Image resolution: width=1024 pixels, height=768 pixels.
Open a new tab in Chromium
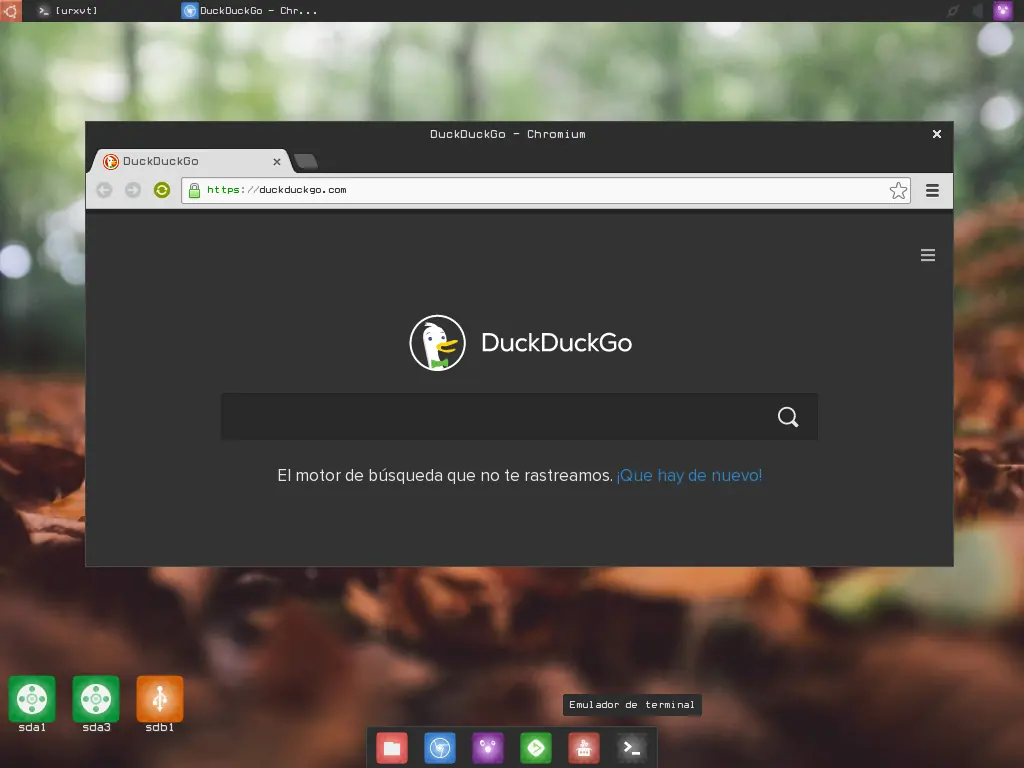click(x=305, y=161)
